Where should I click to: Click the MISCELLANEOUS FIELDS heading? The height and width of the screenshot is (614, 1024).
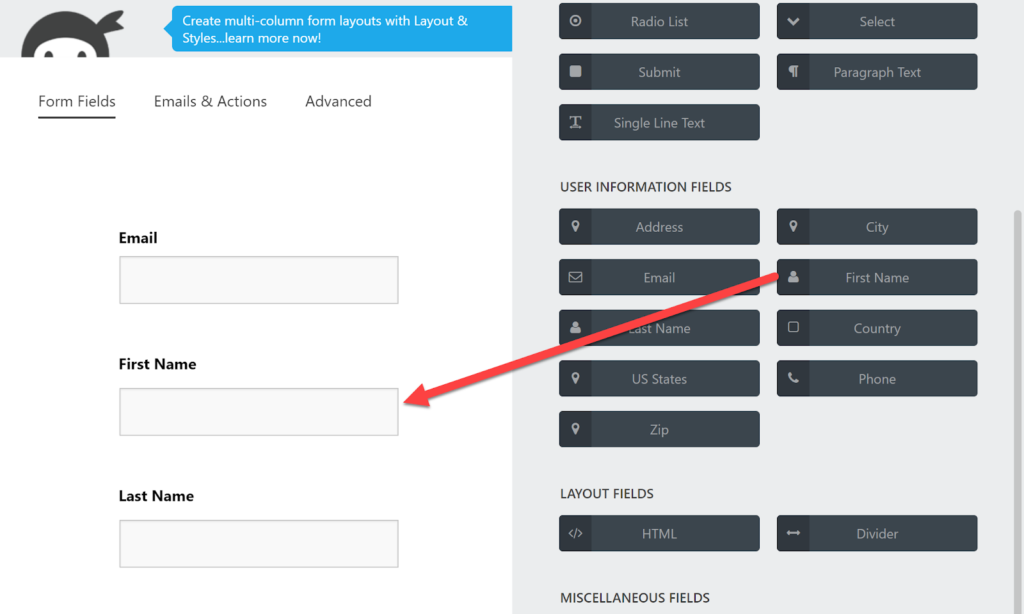635,598
